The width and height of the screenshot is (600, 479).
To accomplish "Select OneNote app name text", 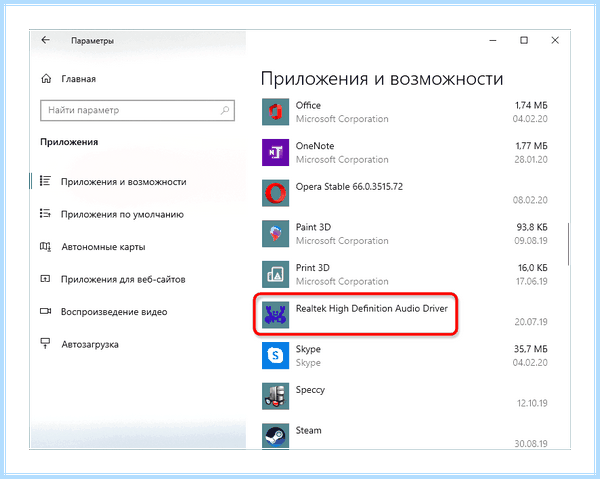I will (x=315, y=146).
